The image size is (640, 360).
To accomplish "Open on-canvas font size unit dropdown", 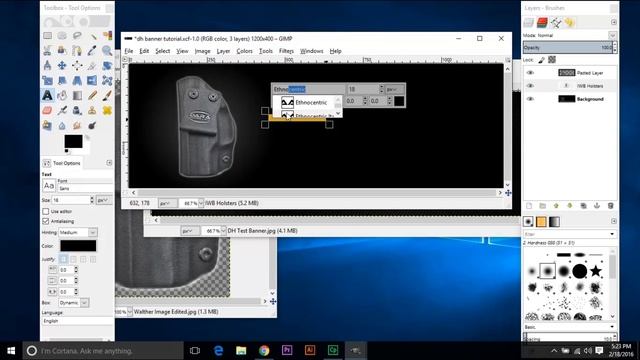I will click(x=395, y=89).
